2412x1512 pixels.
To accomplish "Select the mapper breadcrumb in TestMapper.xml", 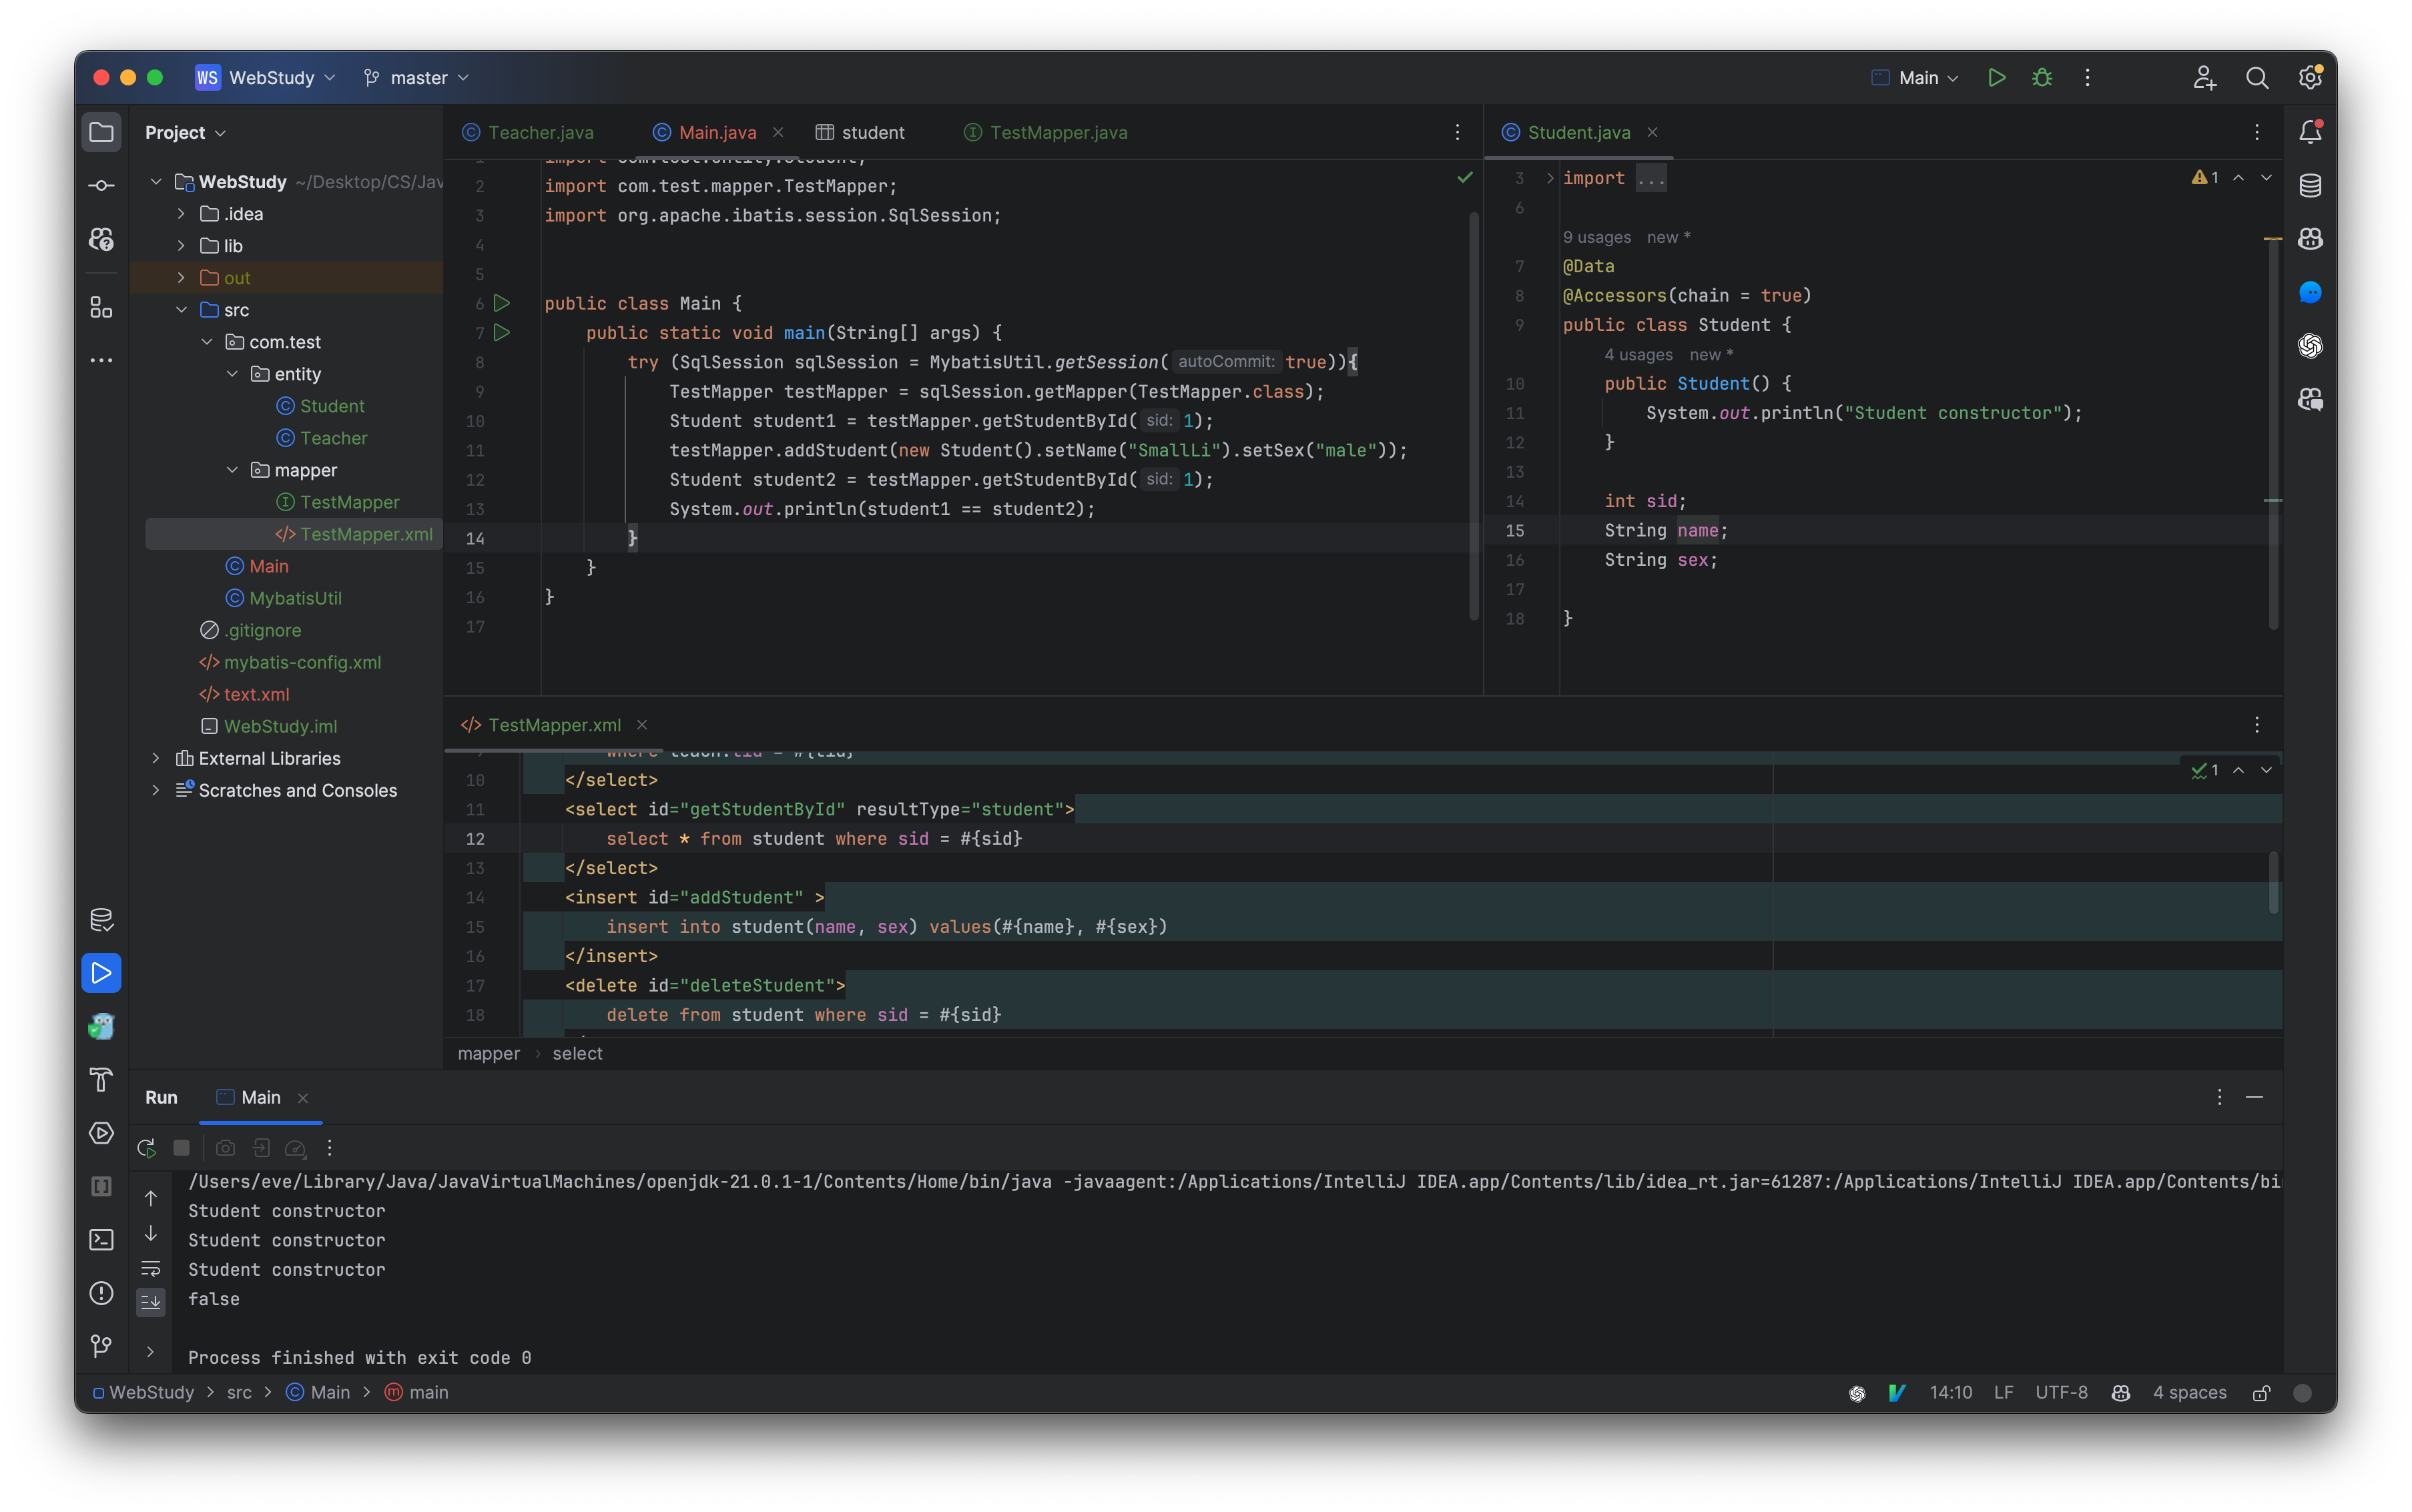I will coord(488,1052).
